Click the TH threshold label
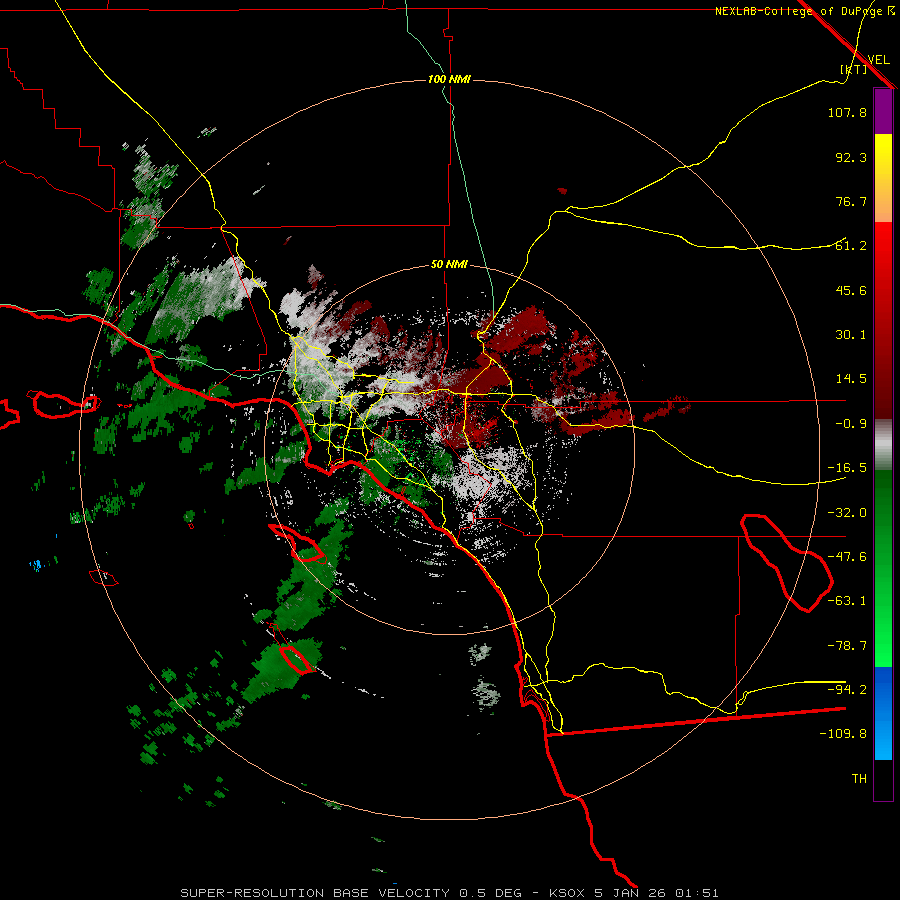Screen dimensions: 900x900 click(x=859, y=779)
